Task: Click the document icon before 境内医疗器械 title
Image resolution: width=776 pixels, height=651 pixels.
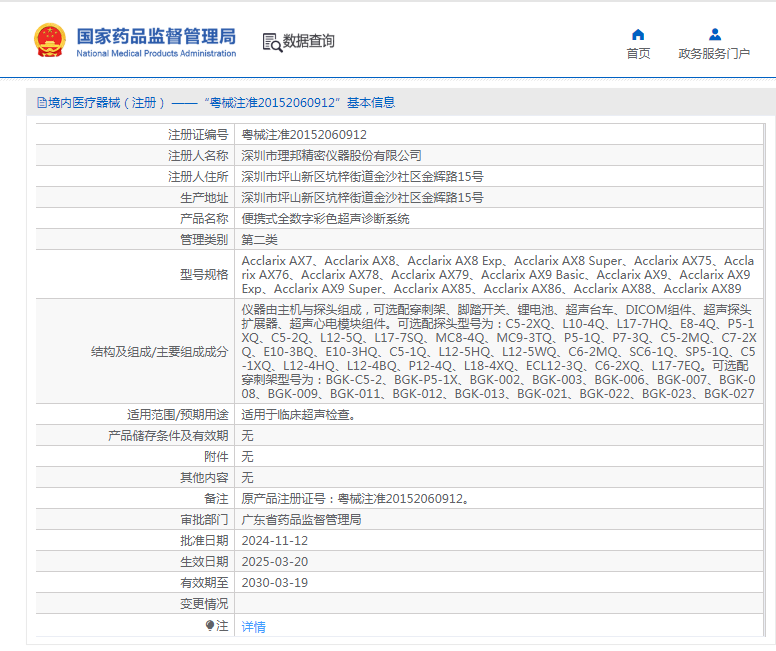Action: coord(41,102)
